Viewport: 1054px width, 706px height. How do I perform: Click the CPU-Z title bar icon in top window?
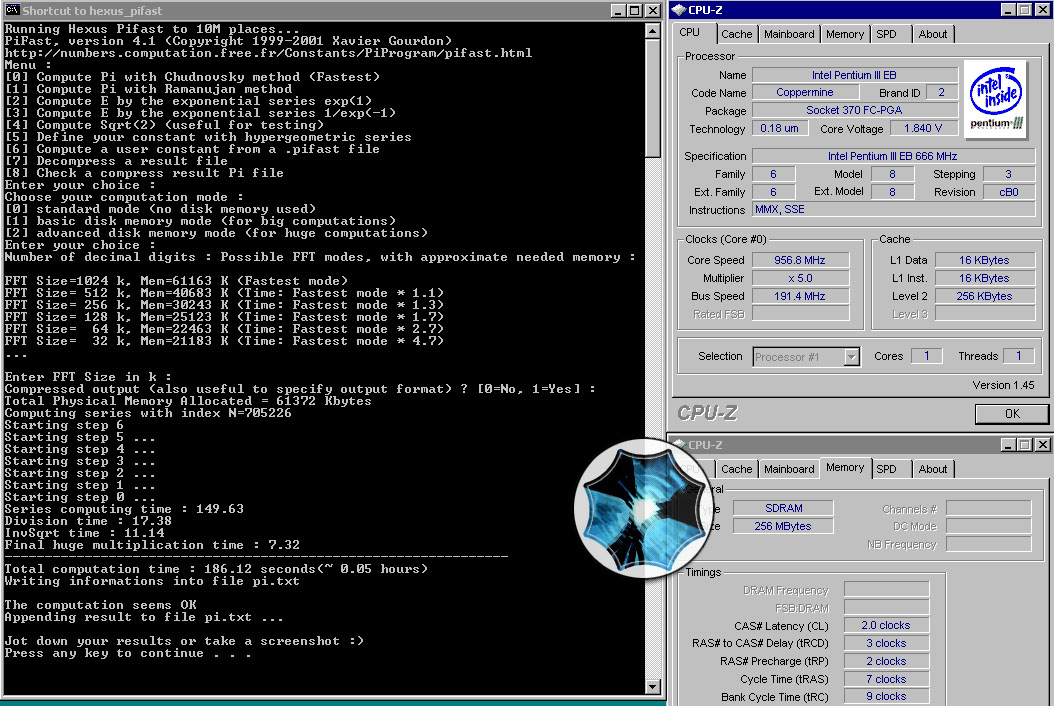click(678, 10)
